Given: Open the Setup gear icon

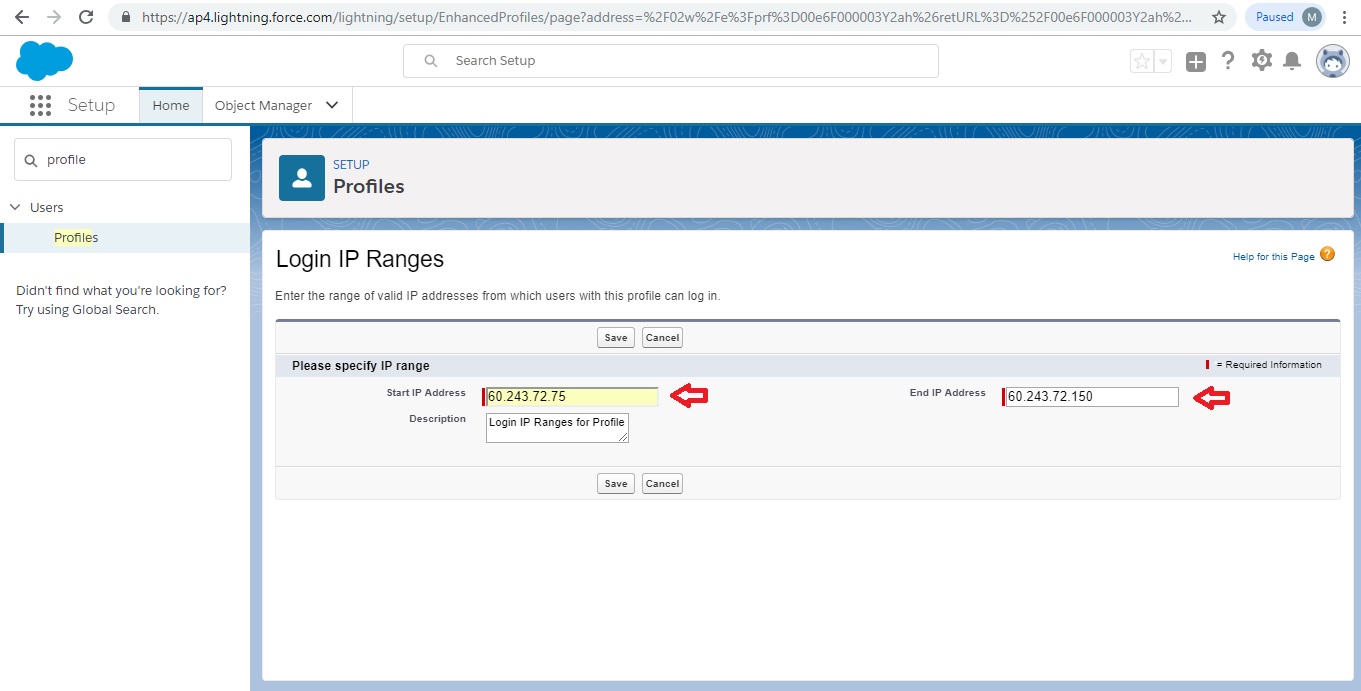Looking at the screenshot, I should (1261, 61).
